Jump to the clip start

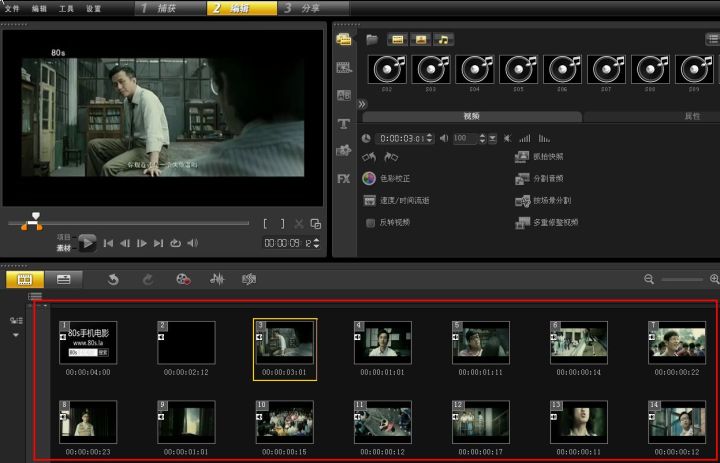tap(108, 243)
